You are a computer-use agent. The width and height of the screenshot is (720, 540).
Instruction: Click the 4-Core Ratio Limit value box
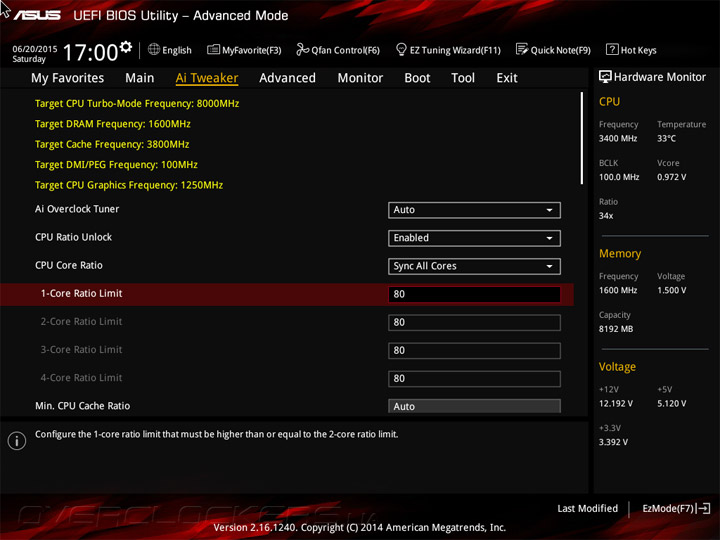[474, 378]
